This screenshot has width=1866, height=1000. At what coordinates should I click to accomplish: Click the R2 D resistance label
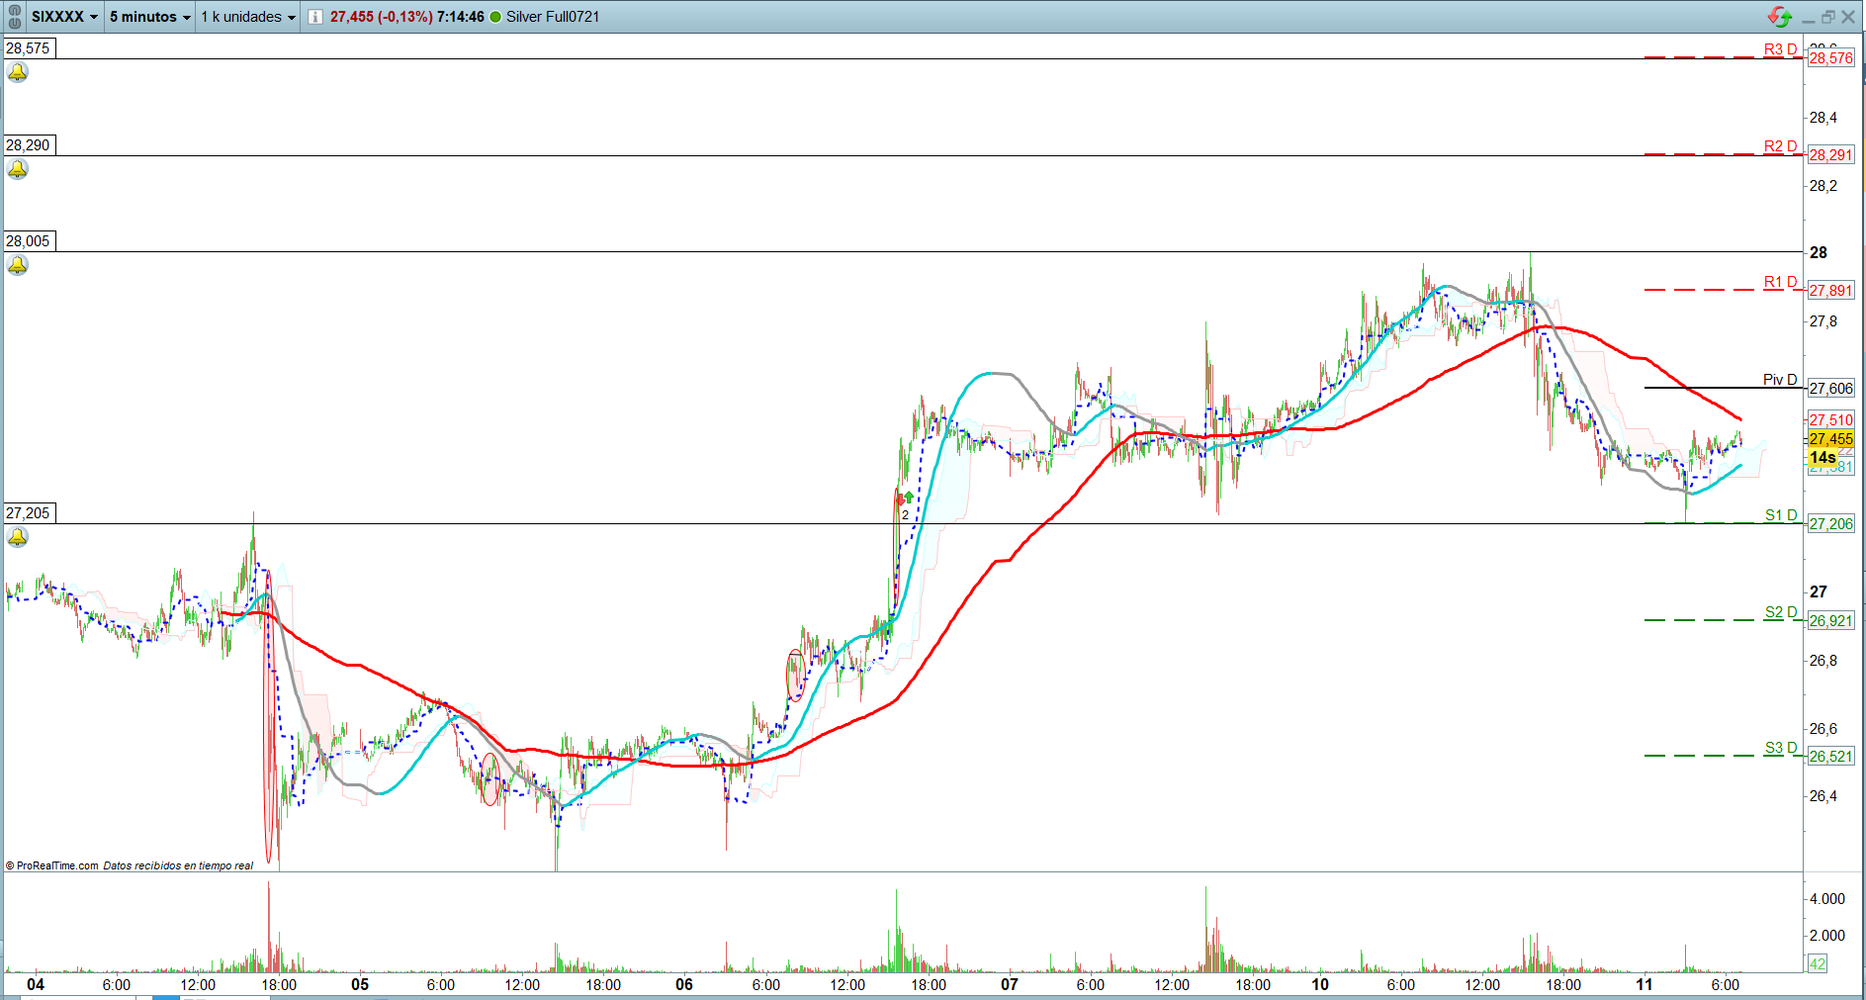1780,146
